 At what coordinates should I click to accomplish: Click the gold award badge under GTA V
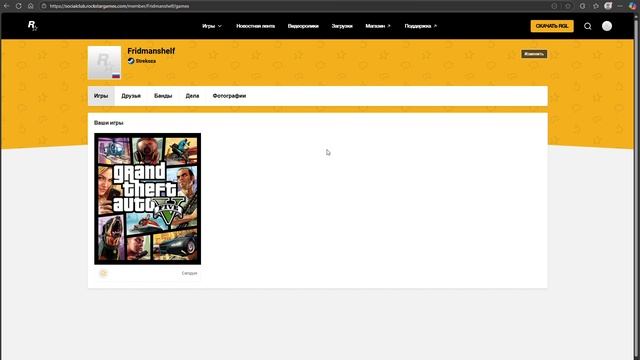(103, 273)
